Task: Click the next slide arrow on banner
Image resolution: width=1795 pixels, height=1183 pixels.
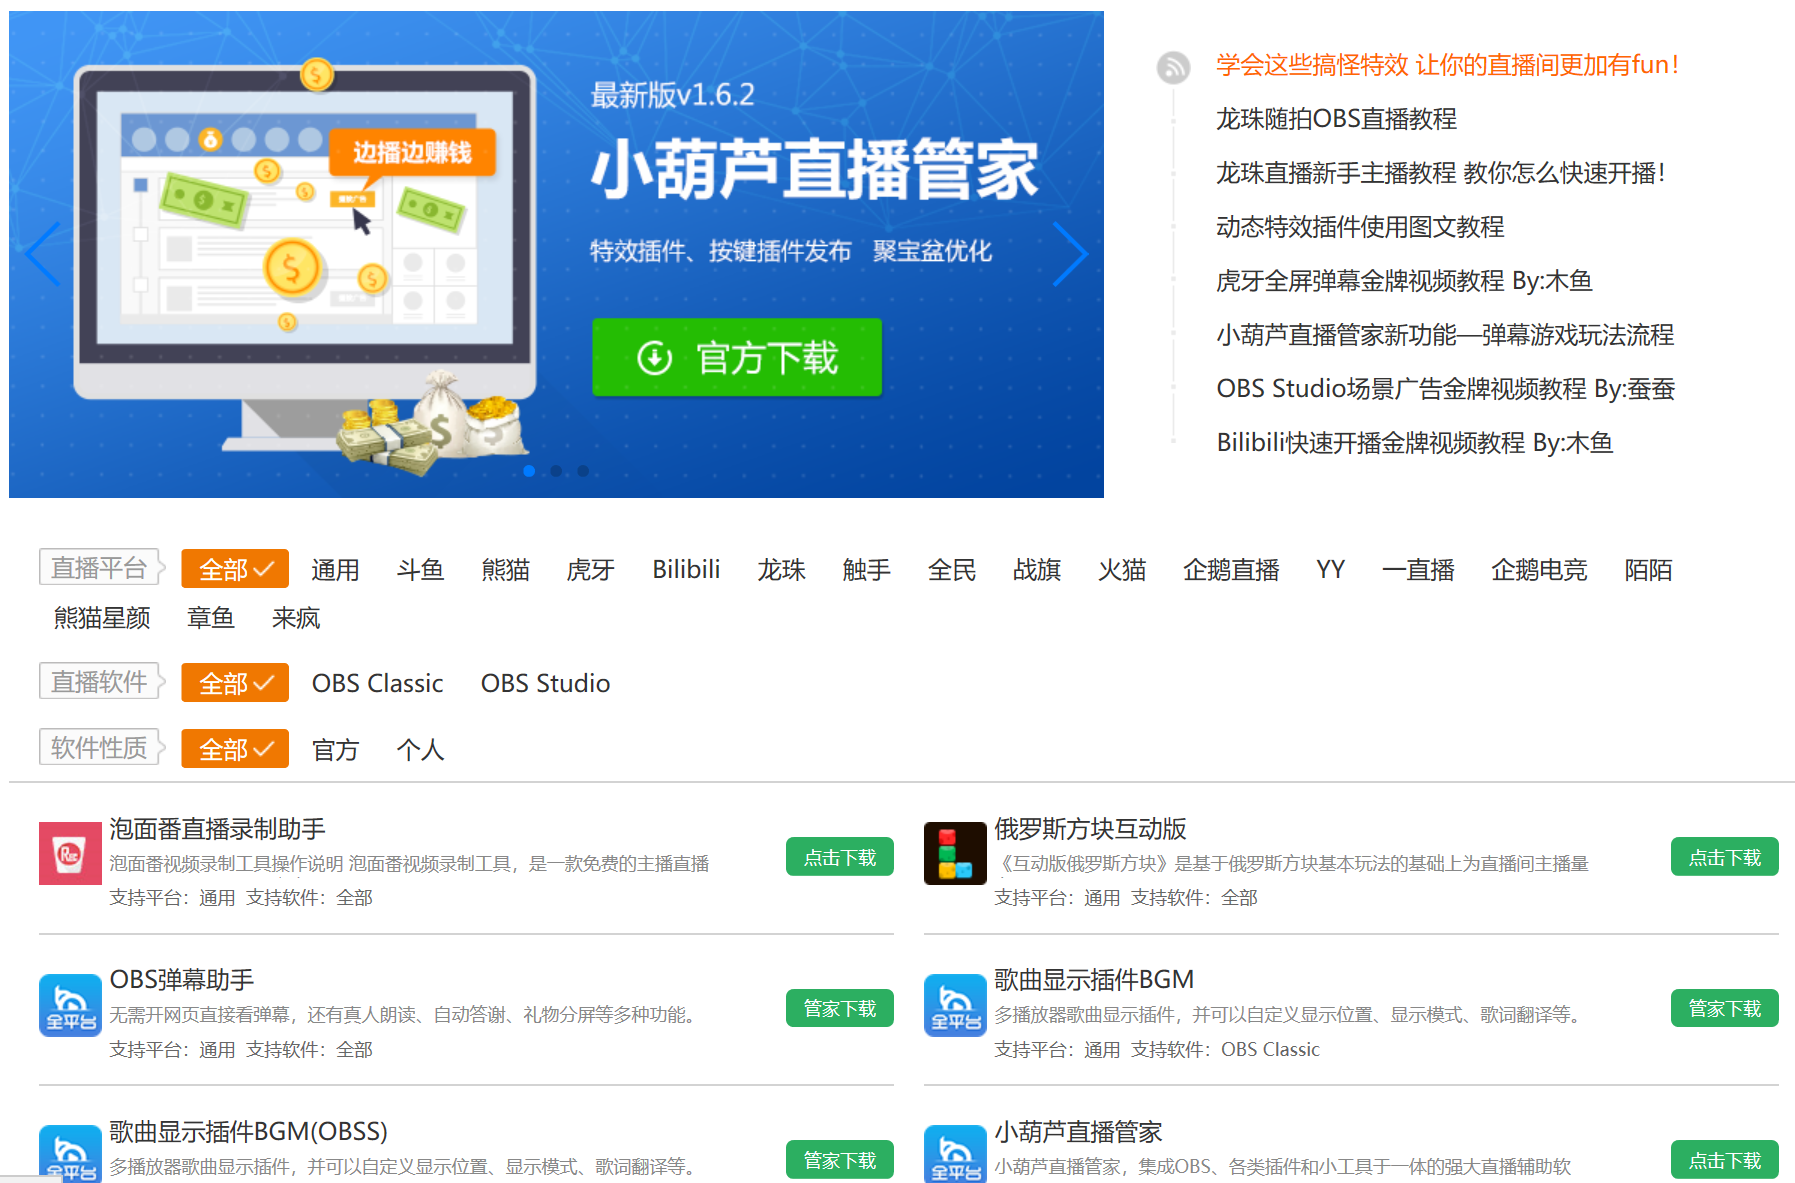Action: [1070, 254]
